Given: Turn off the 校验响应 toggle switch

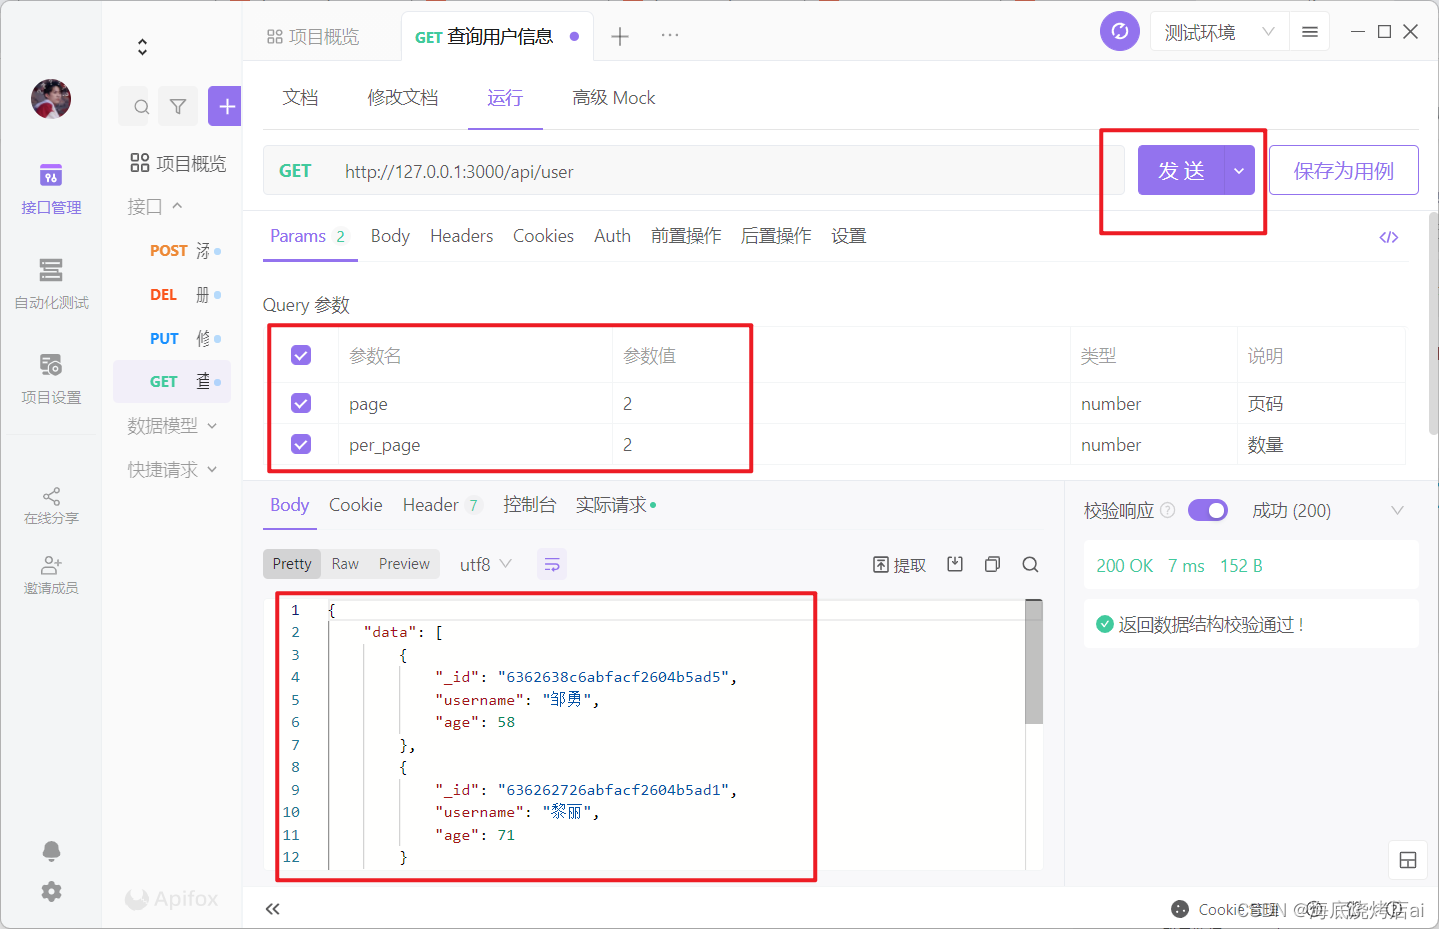Looking at the screenshot, I should click(x=1208, y=510).
